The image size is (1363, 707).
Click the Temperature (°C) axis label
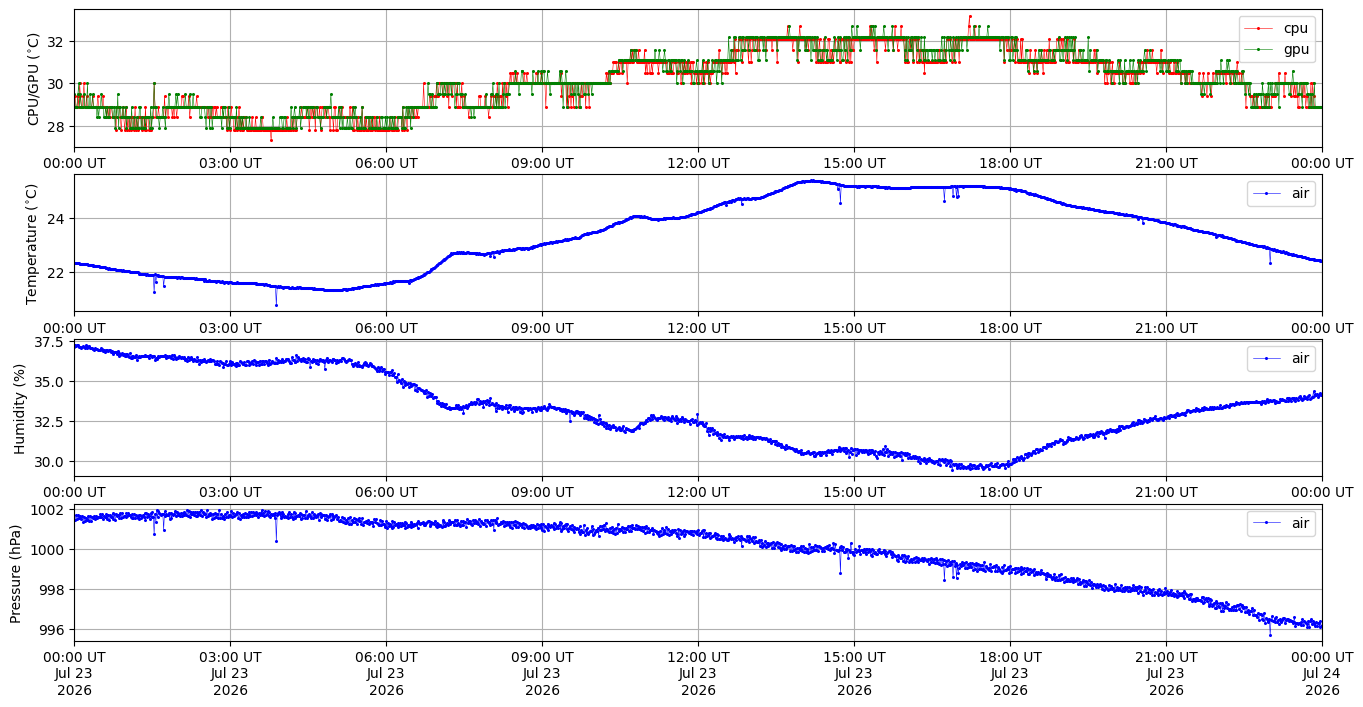(32, 244)
